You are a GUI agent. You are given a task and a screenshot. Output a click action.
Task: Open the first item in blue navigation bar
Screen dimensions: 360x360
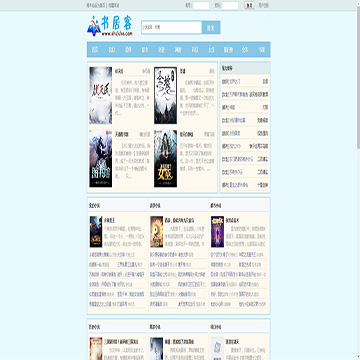tap(95, 50)
